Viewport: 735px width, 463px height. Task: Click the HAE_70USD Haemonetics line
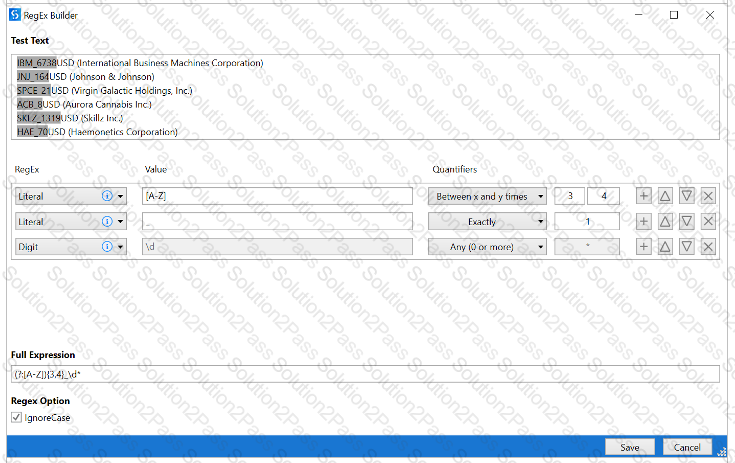click(x=97, y=132)
